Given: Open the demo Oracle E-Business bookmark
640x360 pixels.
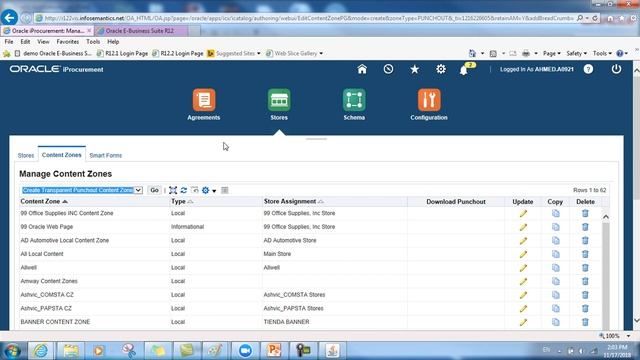Looking at the screenshot, I should coord(53,53).
